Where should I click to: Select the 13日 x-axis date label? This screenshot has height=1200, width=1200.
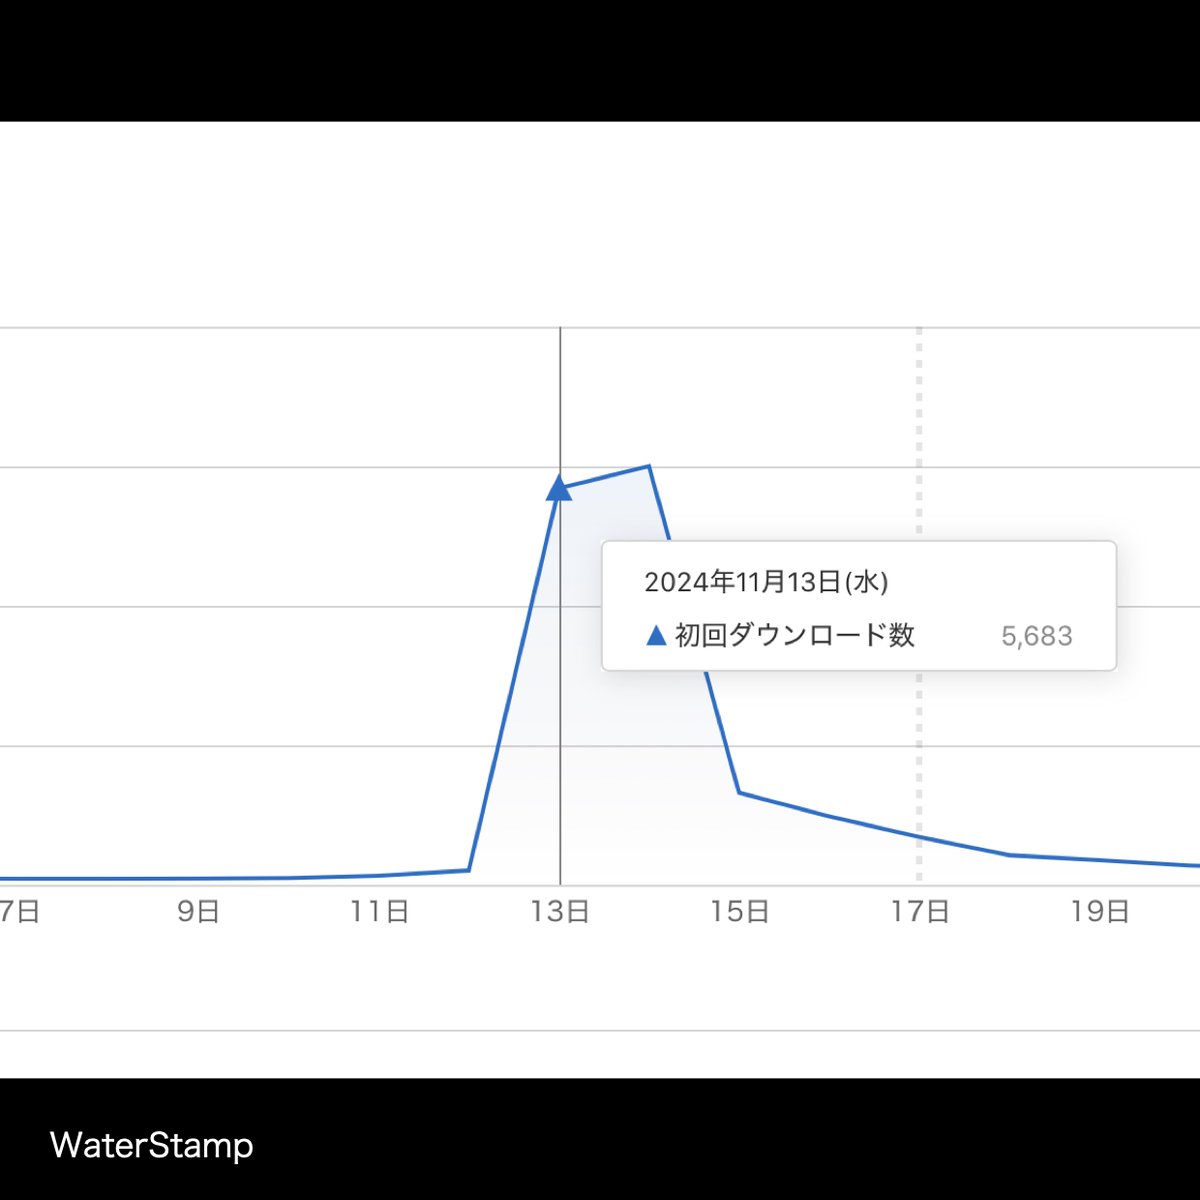[560, 911]
